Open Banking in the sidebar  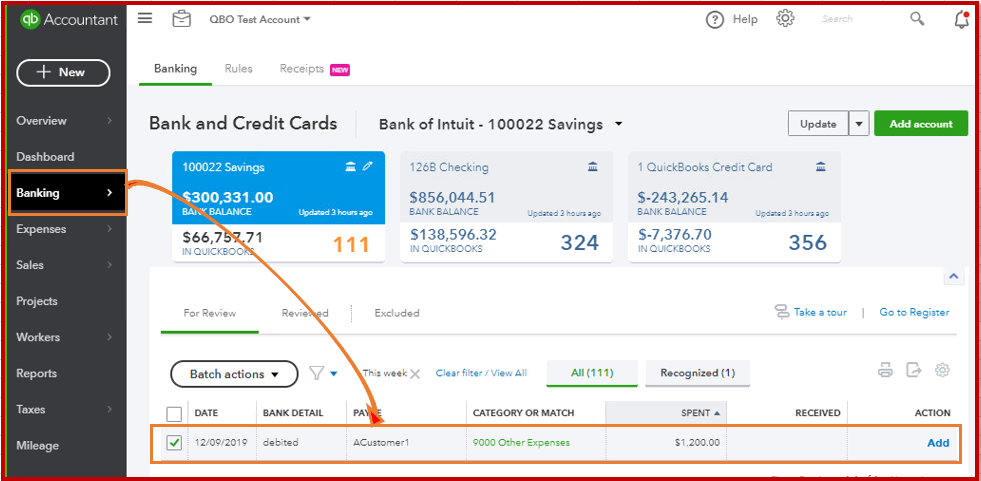pyautogui.click(x=68, y=193)
